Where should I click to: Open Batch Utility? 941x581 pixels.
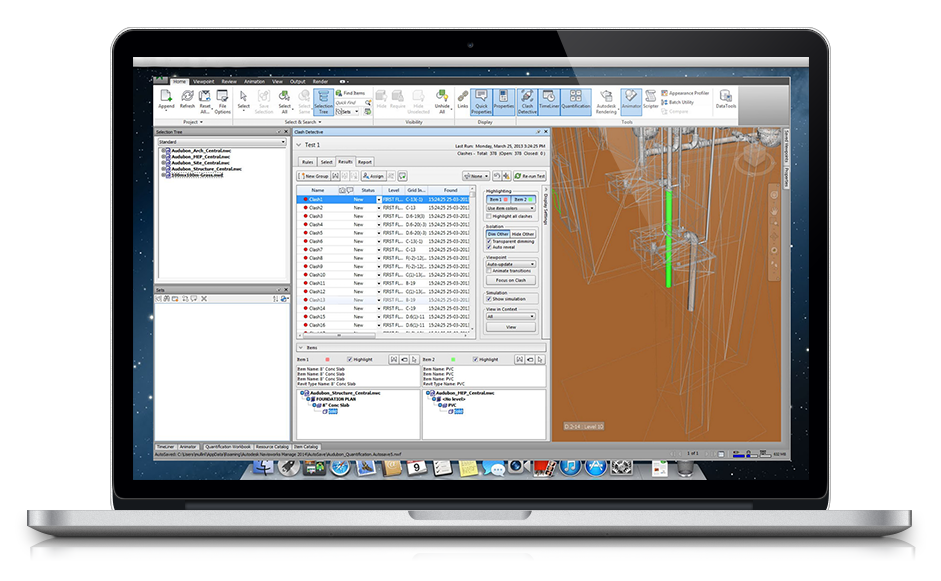678,102
